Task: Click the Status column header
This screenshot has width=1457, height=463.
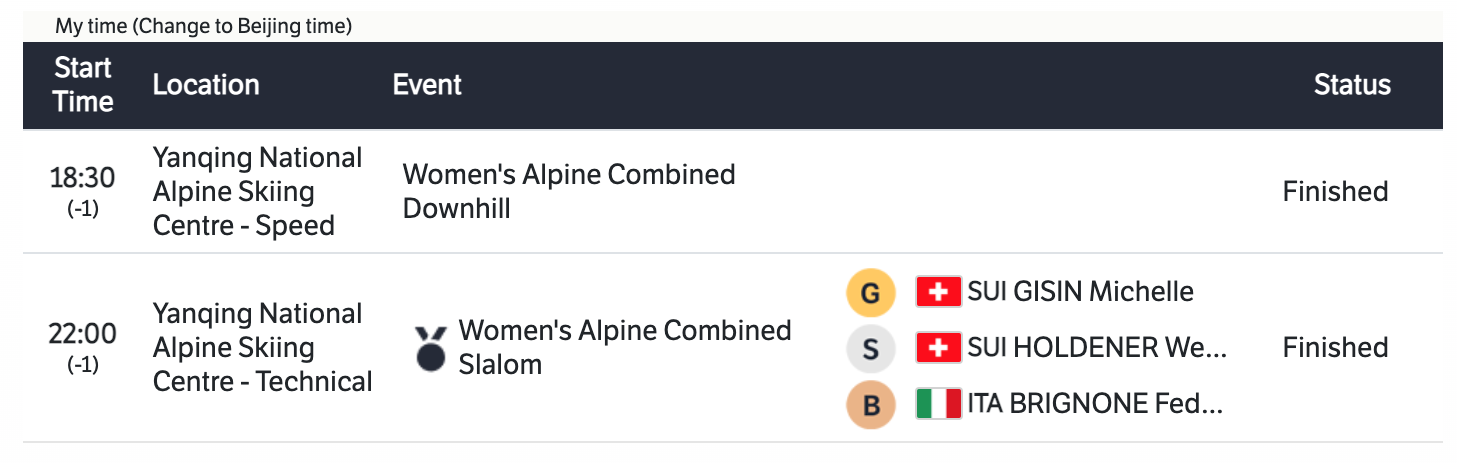Action: [x=1352, y=85]
